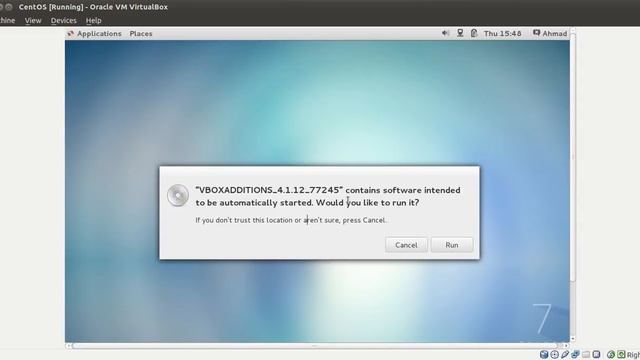This screenshot has height=360, width=640.
Task: Click the green host key capture indicator
Action: click(x=621, y=354)
